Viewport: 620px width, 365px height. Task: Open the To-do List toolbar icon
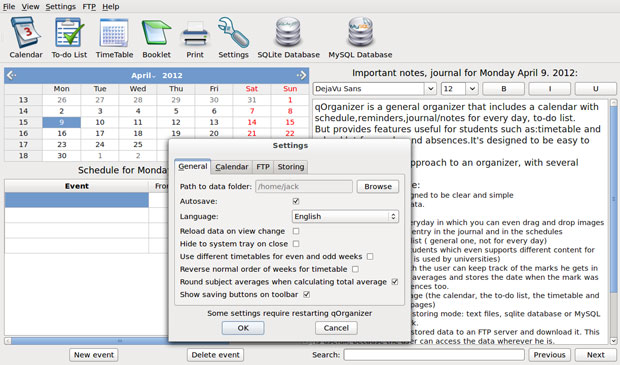pos(69,38)
